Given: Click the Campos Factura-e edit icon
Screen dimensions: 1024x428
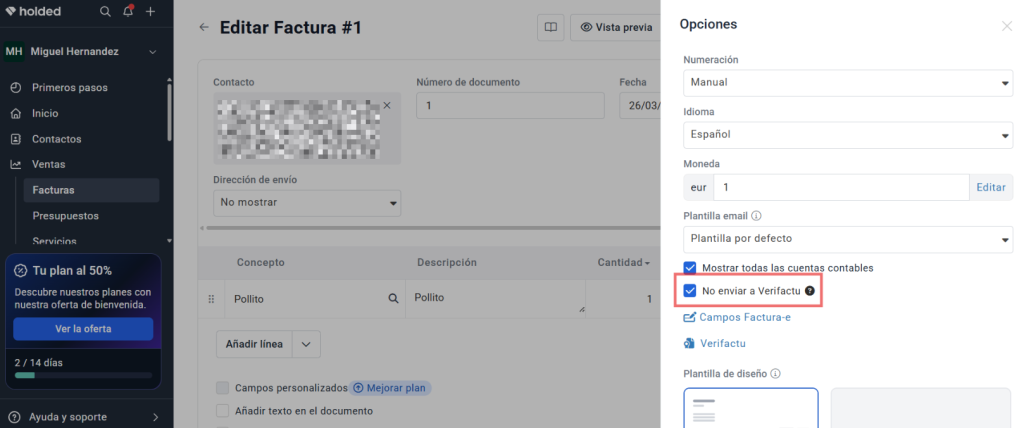Looking at the screenshot, I should pyautogui.click(x=690, y=318).
